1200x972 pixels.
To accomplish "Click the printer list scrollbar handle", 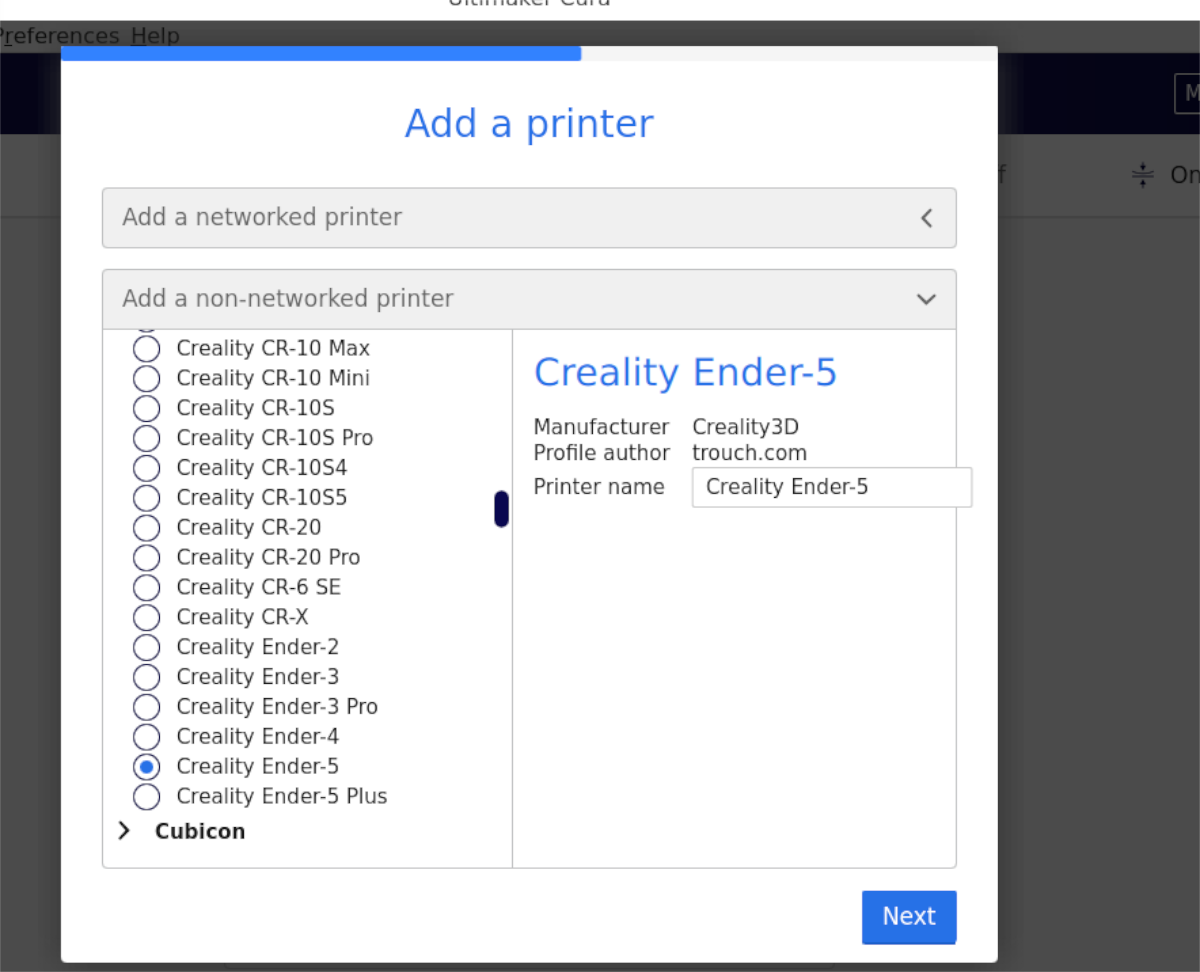I will coord(501,509).
